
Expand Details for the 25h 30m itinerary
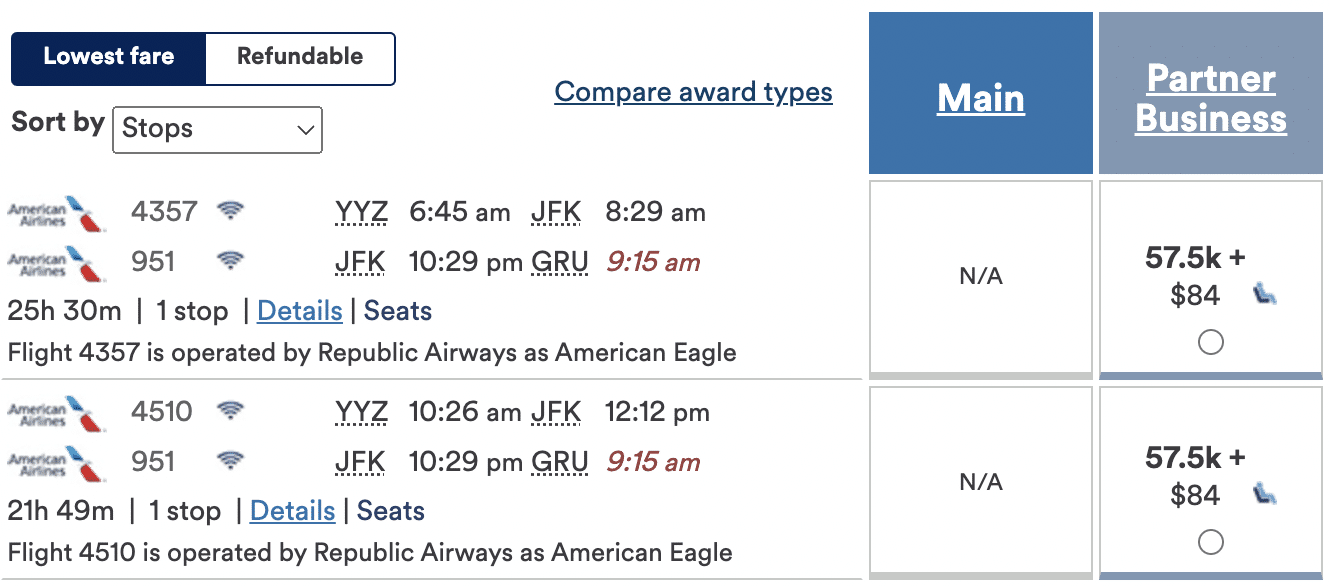coord(299,311)
